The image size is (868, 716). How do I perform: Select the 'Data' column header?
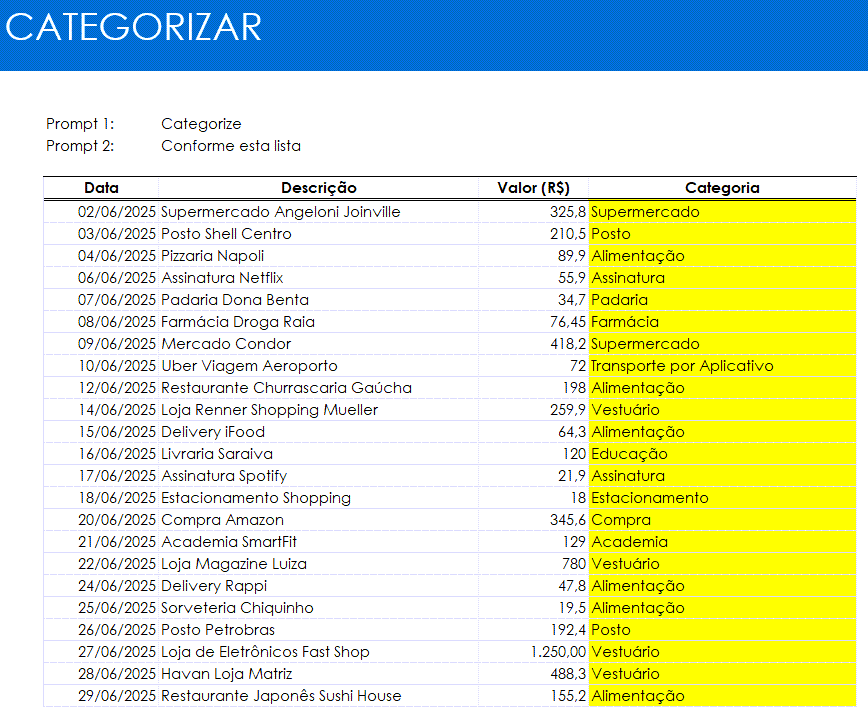(x=101, y=188)
